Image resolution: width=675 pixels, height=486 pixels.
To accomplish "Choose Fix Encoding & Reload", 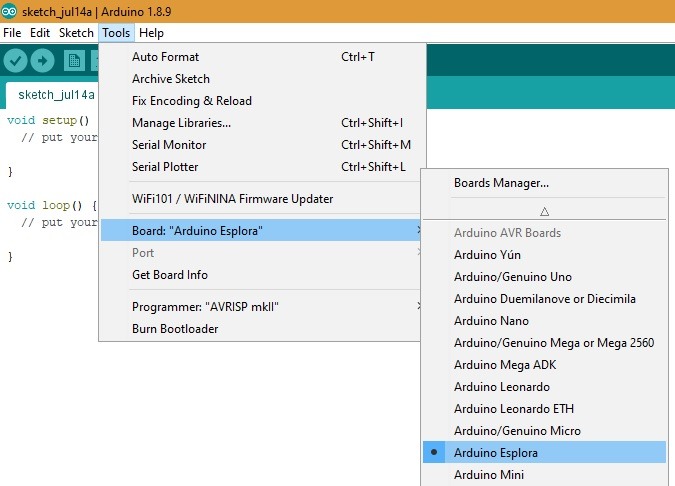I will (x=260, y=101).
